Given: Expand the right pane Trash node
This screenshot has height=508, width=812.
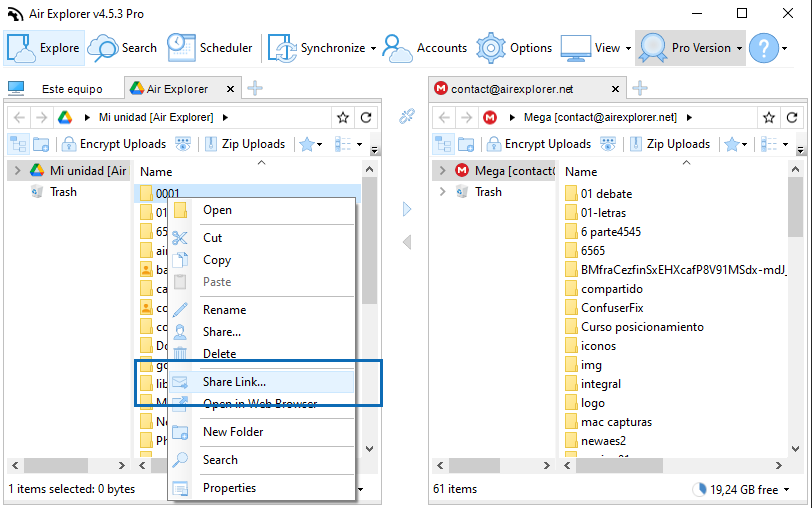Looking at the screenshot, I should [442, 192].
